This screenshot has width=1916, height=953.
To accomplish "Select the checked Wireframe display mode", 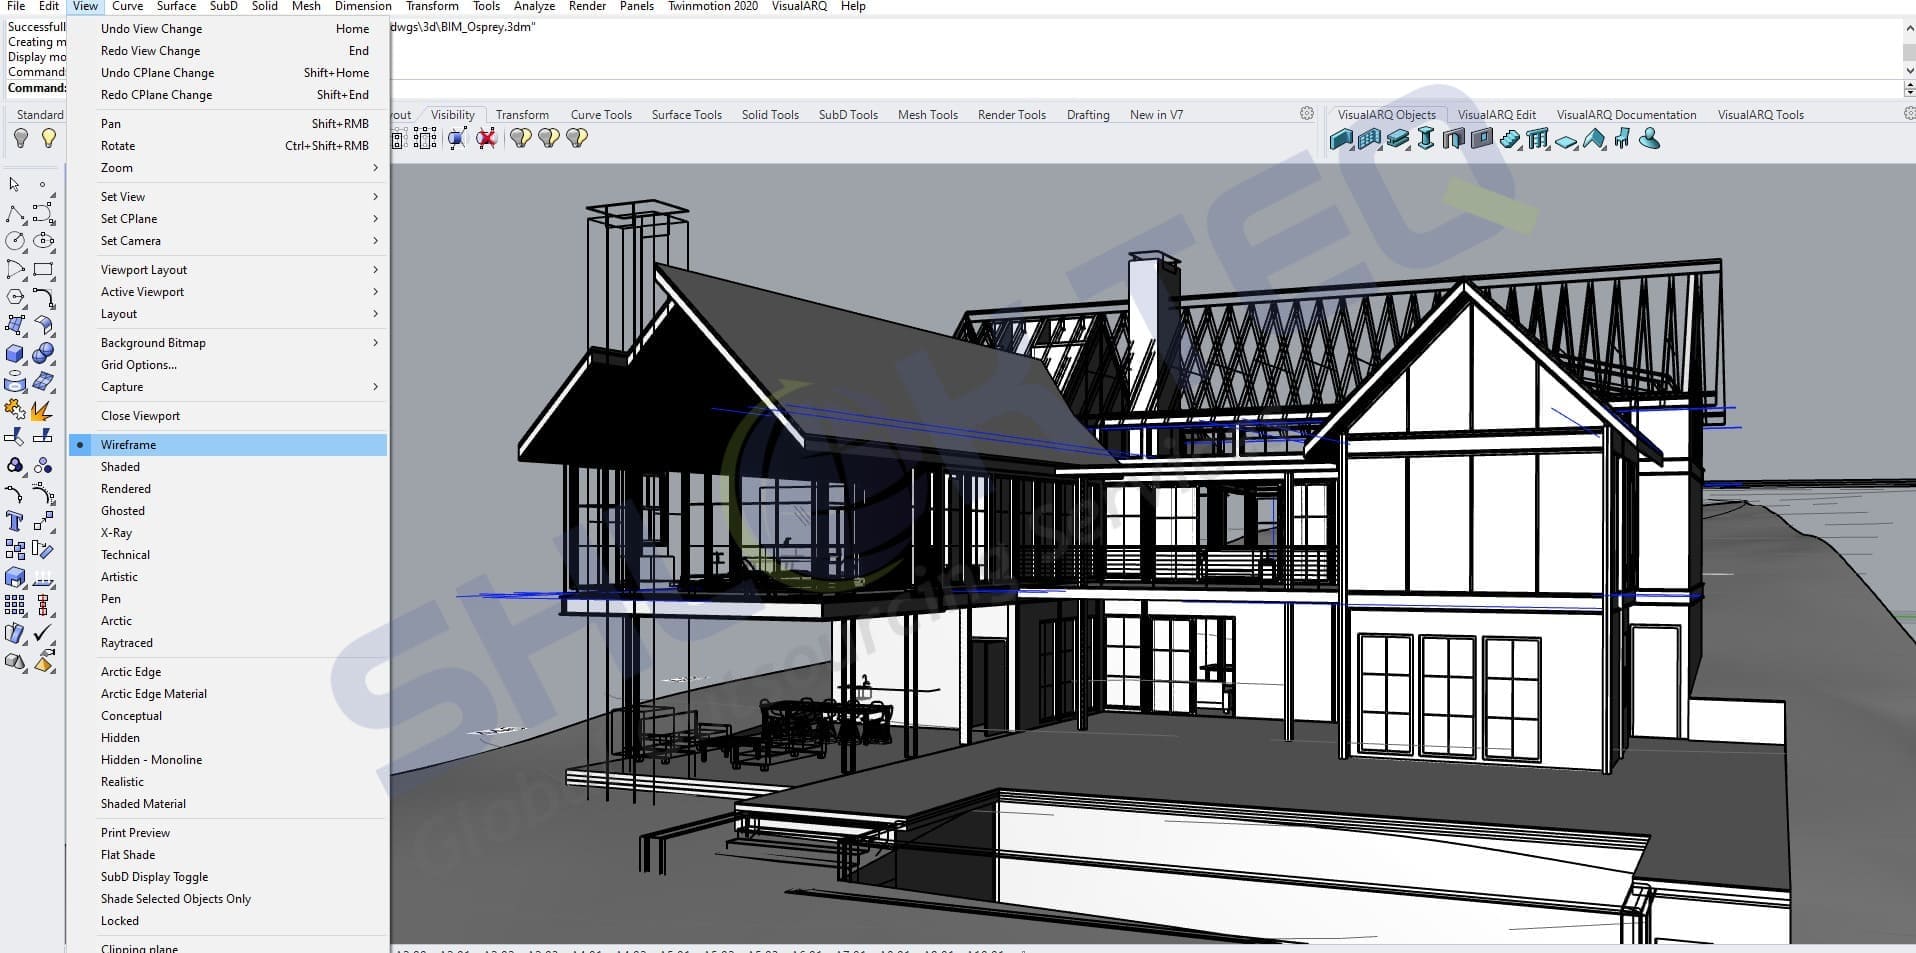I will (228, 445).
